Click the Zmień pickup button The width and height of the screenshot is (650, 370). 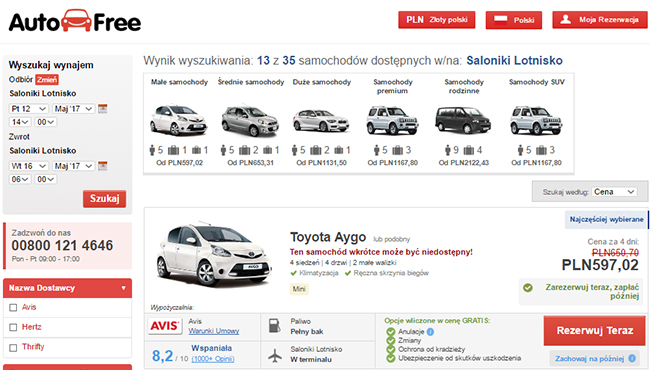point(47,80)
